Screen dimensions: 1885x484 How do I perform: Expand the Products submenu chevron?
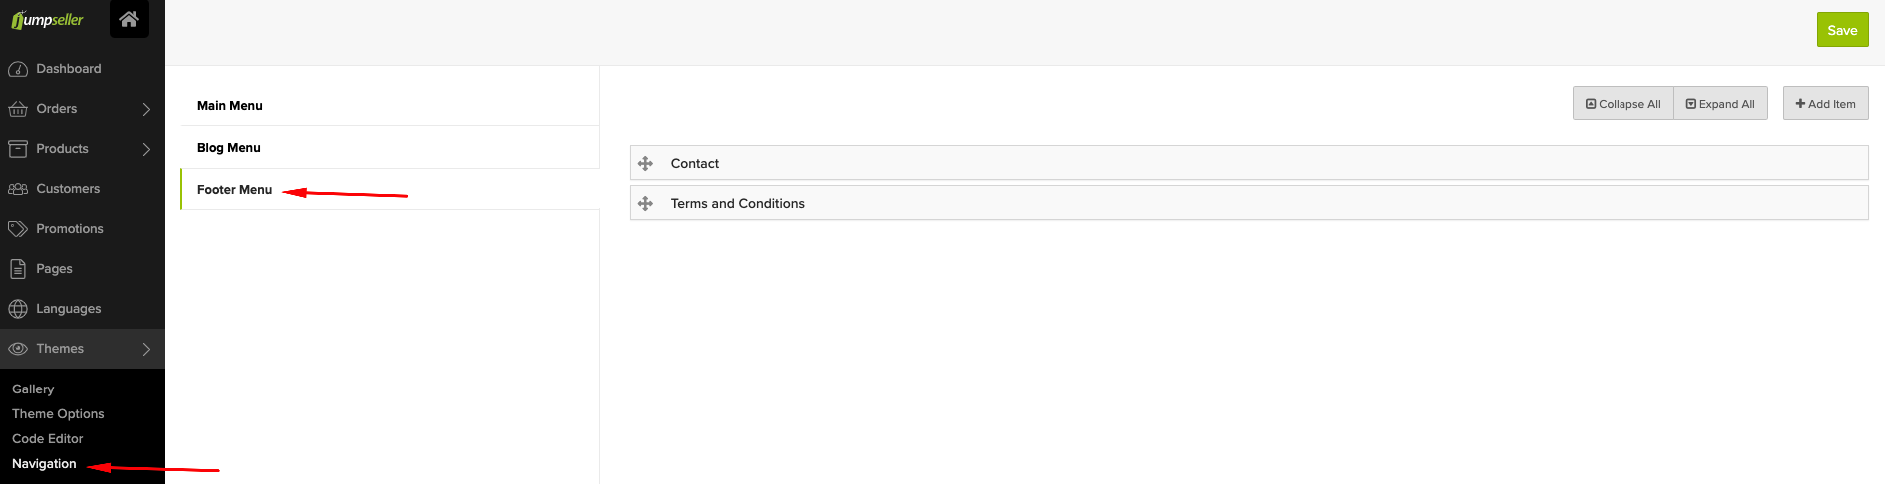click(146, 149)
